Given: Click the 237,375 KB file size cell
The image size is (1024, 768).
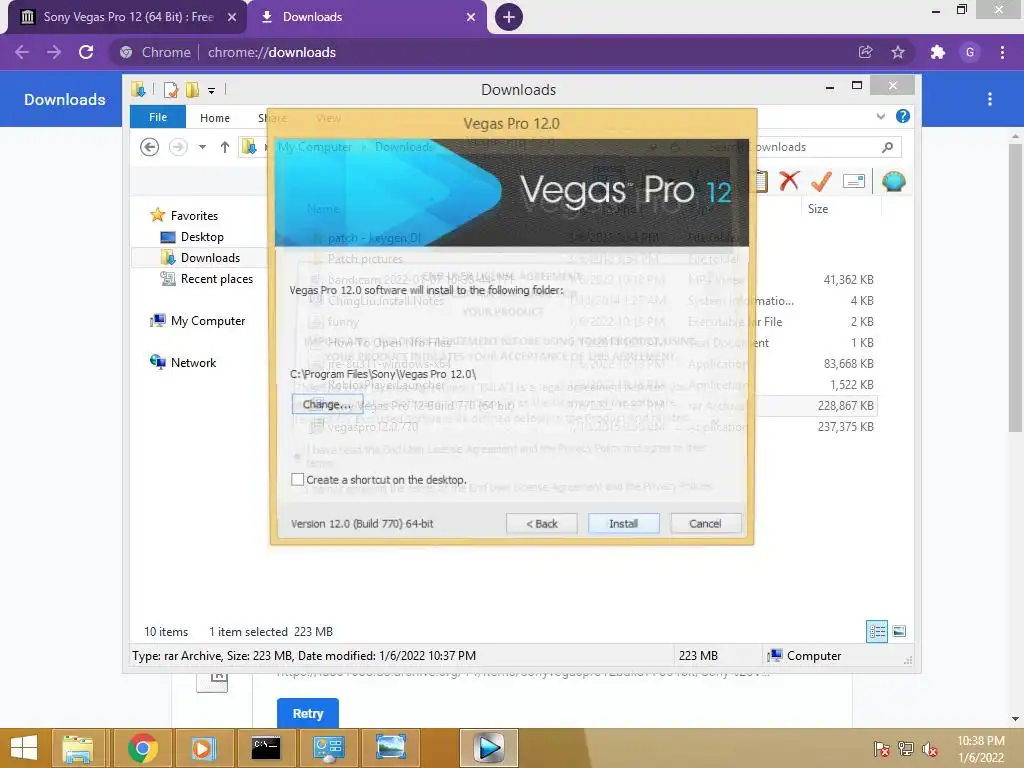Looking at the screenshot, I should click(845, 426).
